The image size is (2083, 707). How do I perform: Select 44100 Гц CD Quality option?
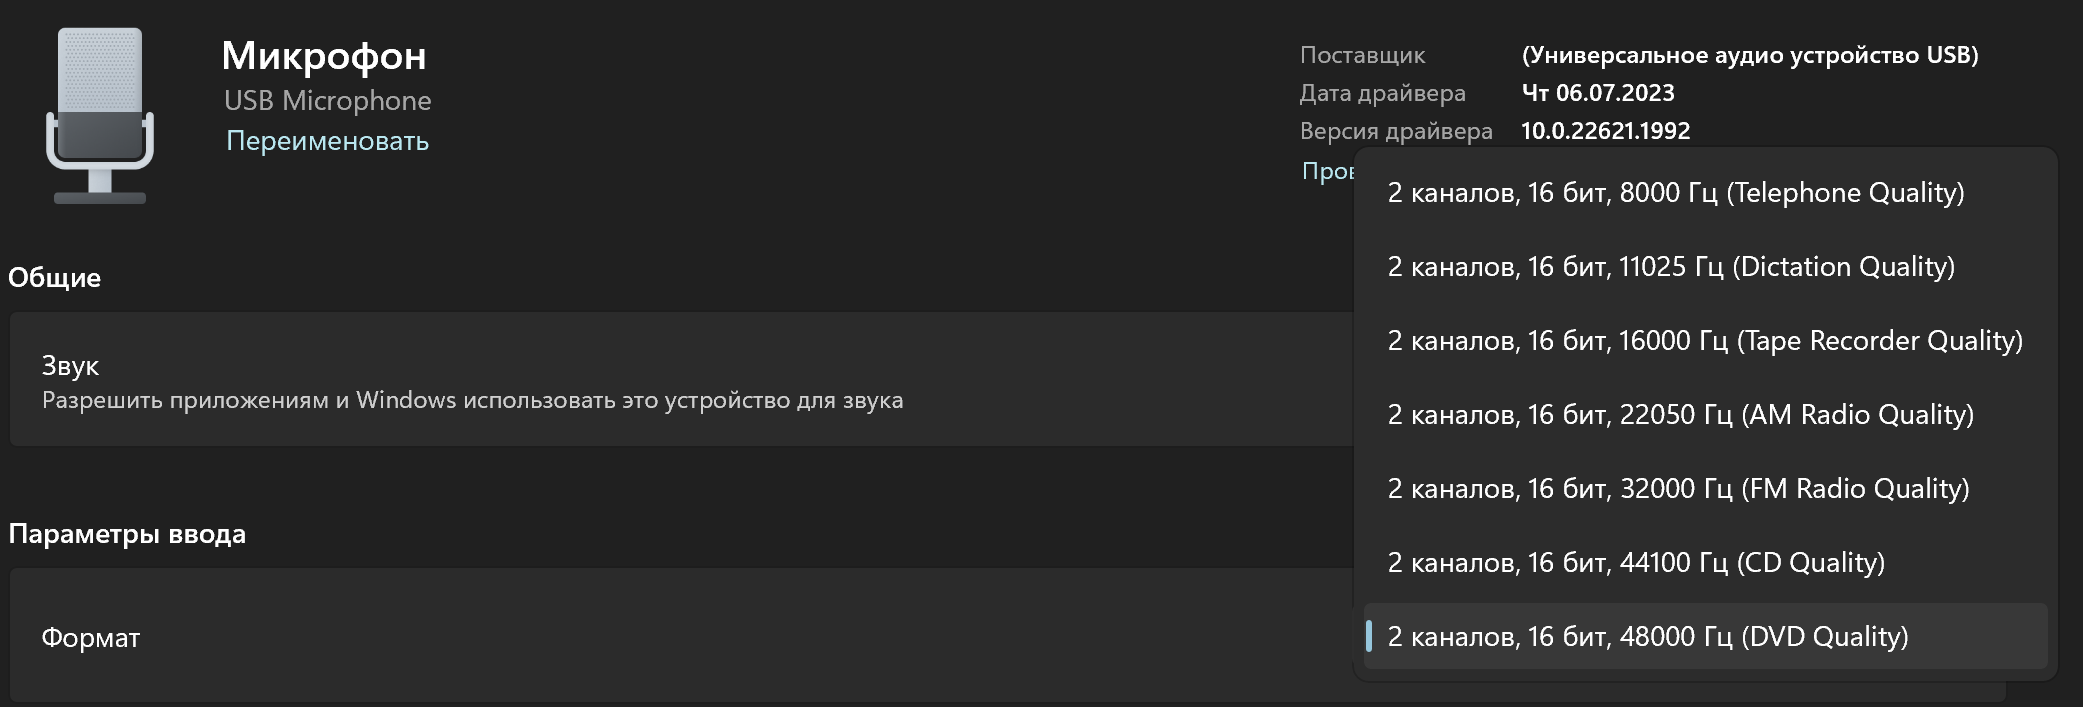tap(1636, 563)
